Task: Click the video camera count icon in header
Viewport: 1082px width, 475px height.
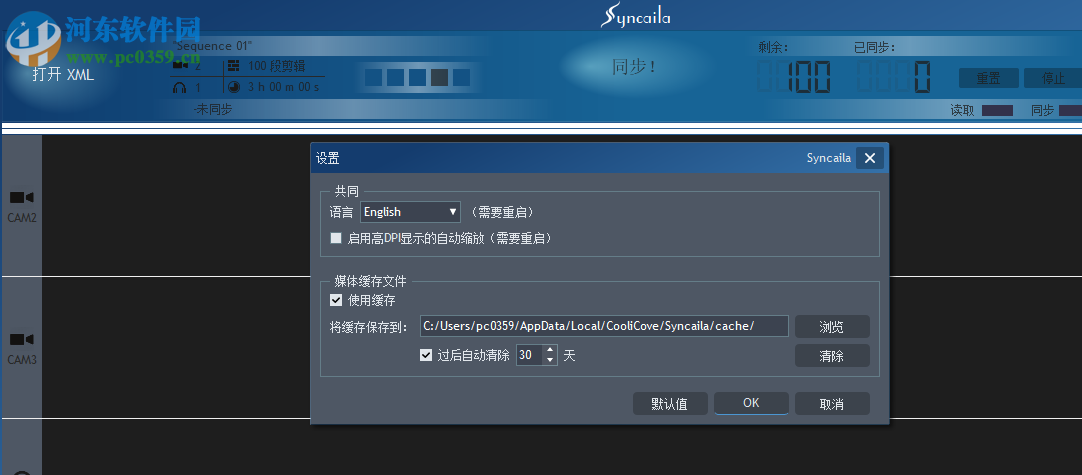Action: pyautogui.click(x=181, y=66)
